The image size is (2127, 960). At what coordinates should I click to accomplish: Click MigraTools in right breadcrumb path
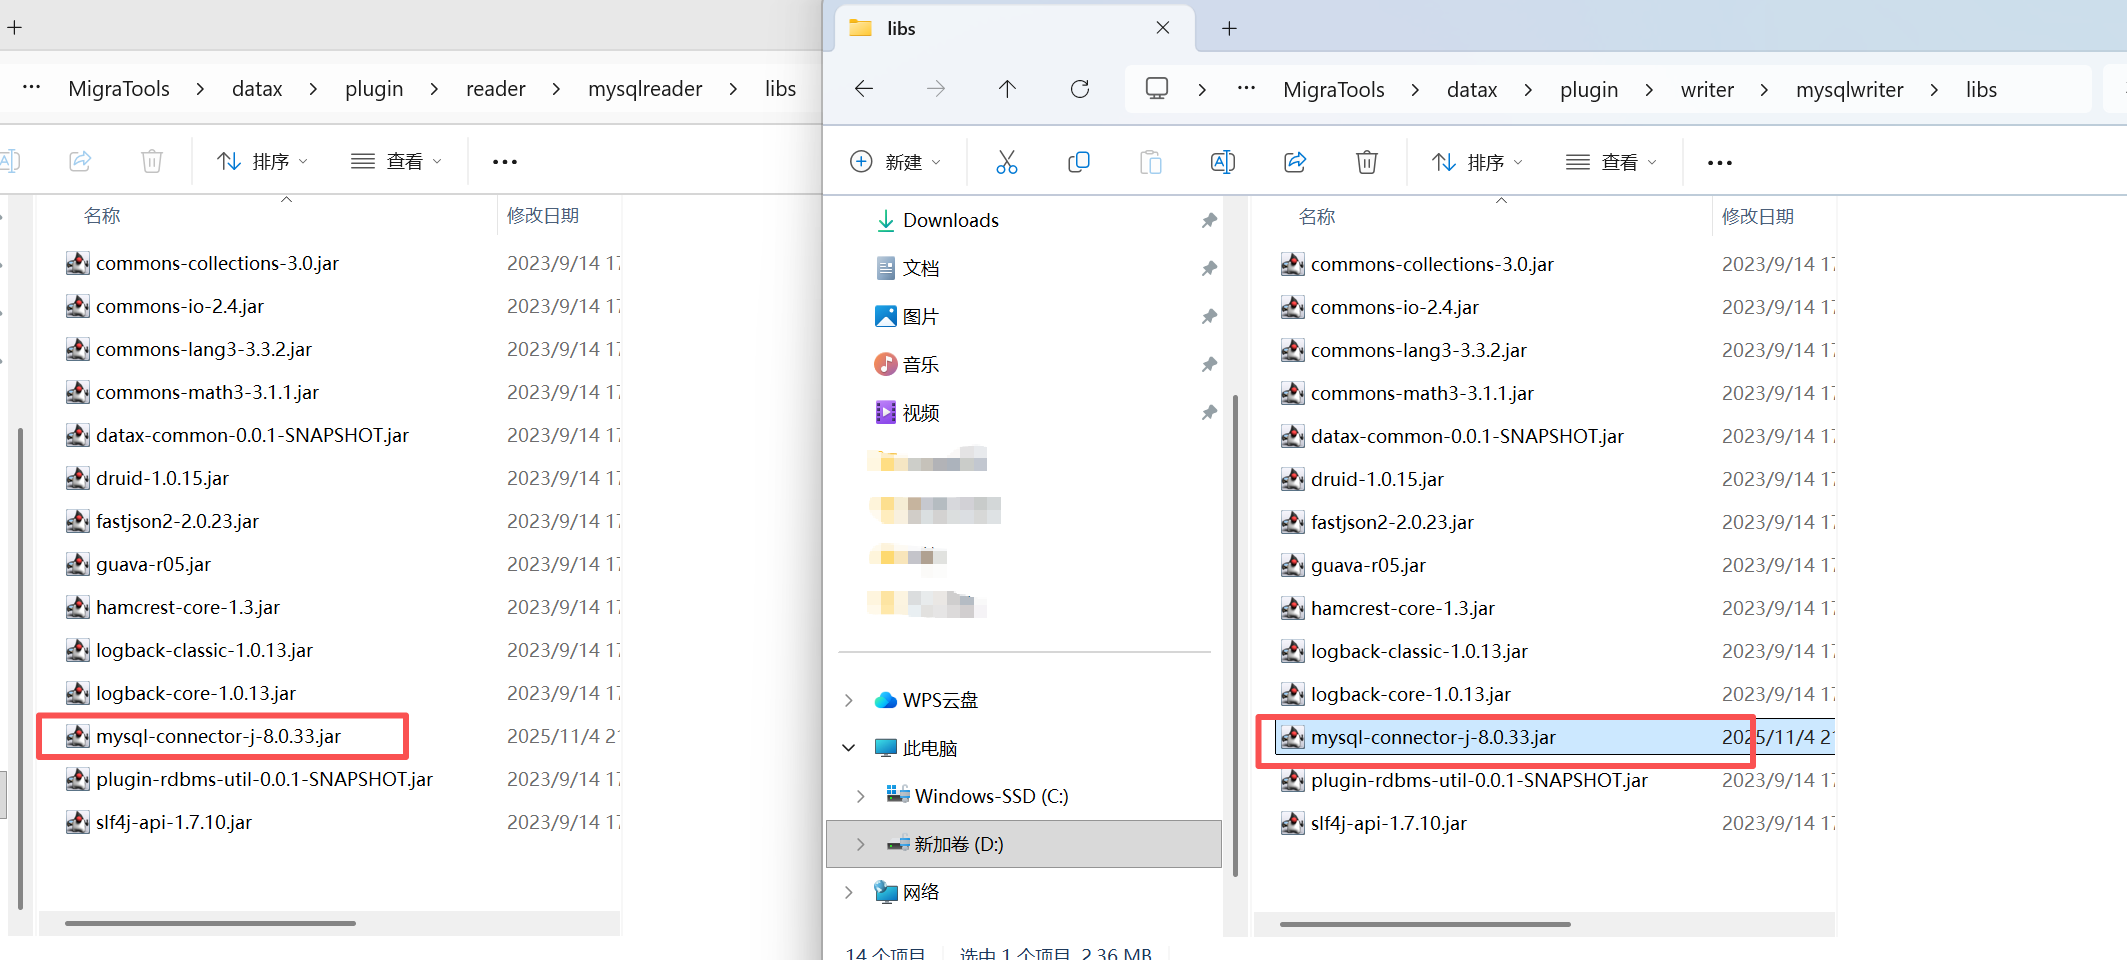click(1333, 90)
